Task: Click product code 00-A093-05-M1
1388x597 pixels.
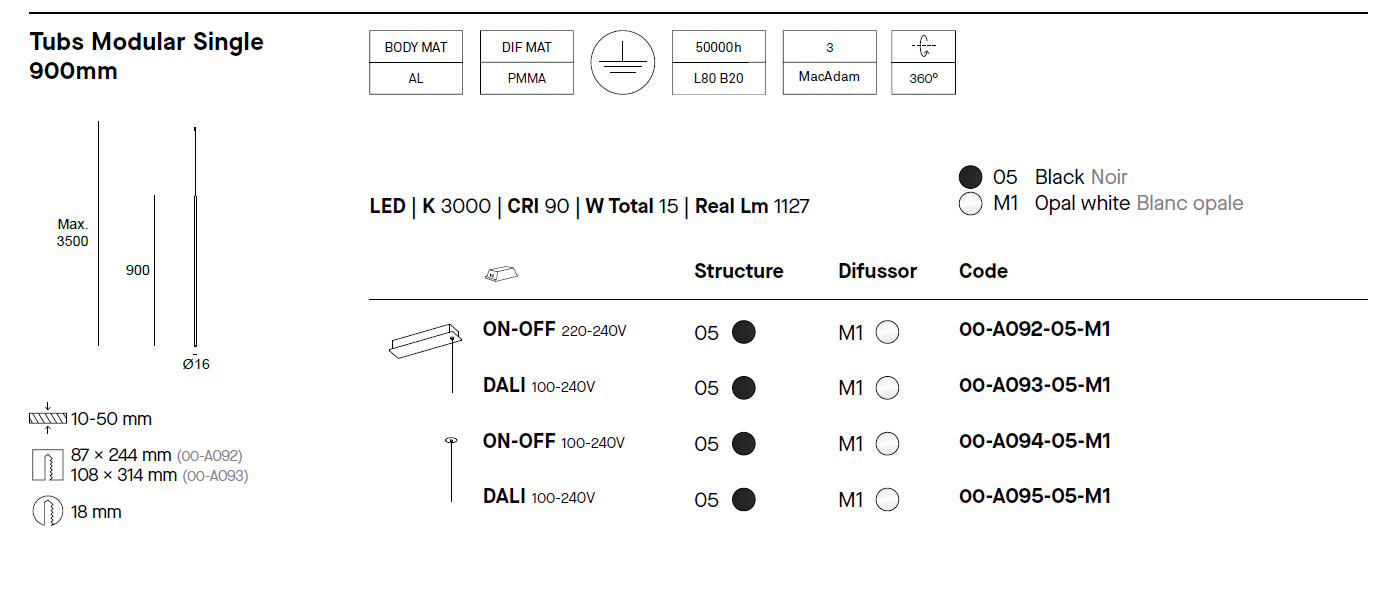Action: point(1034,385)
